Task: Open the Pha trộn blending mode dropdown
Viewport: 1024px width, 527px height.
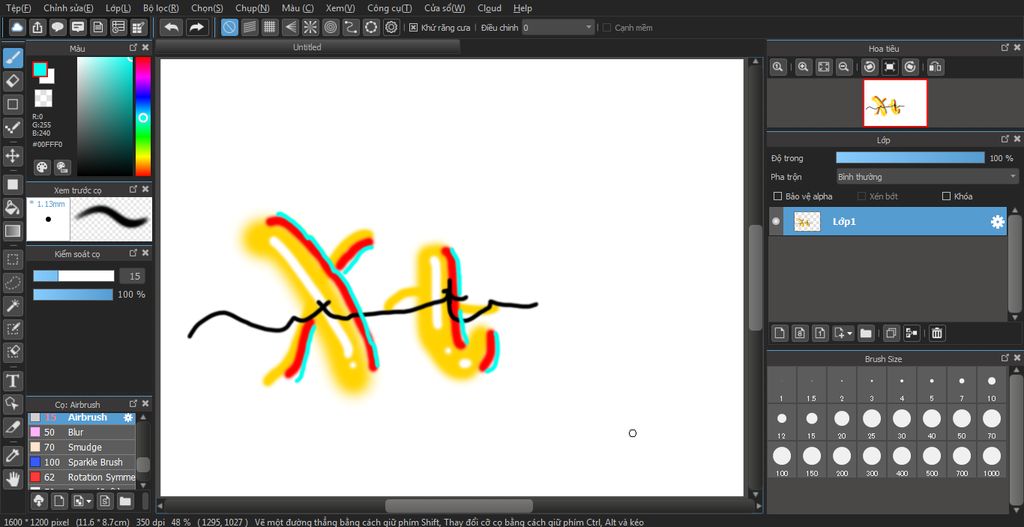Action: tap(927, 177)
